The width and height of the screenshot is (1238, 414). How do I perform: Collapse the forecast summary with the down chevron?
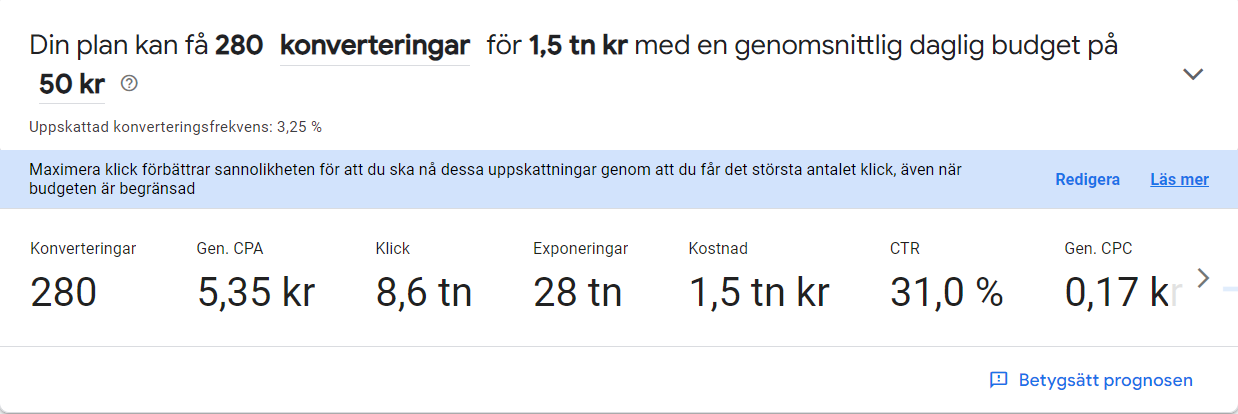pos(1192,74)
